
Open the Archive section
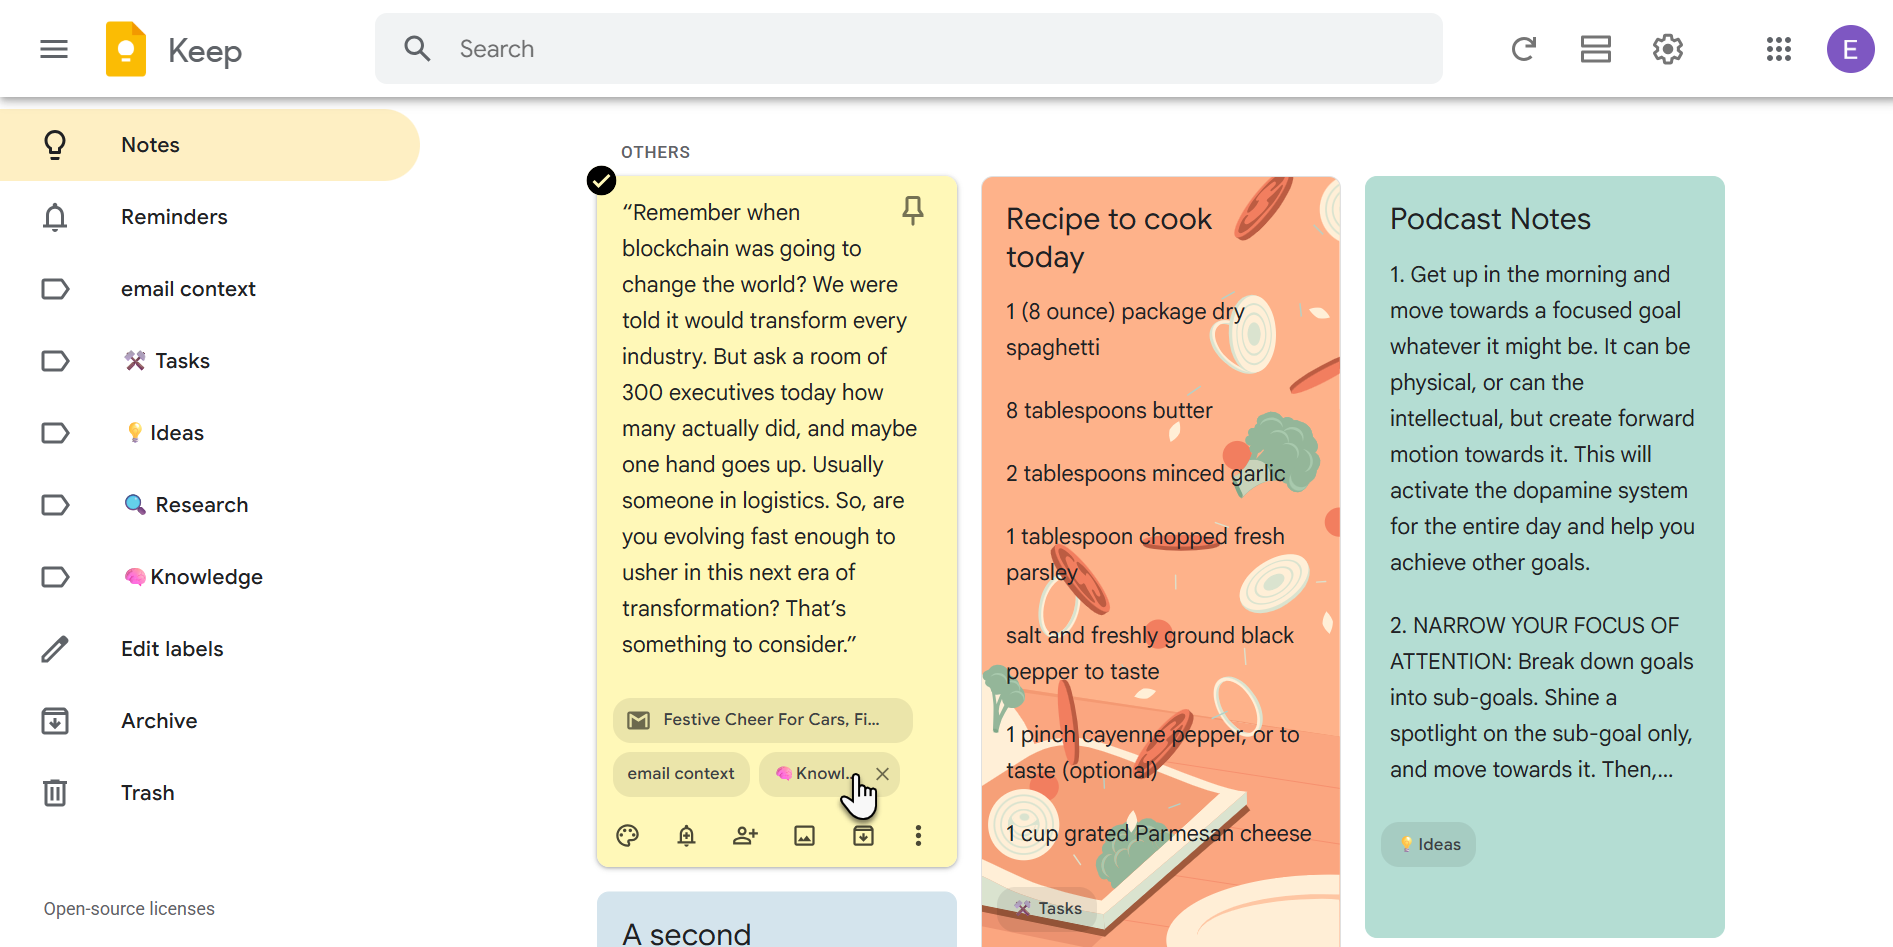(x=159, y=721)
